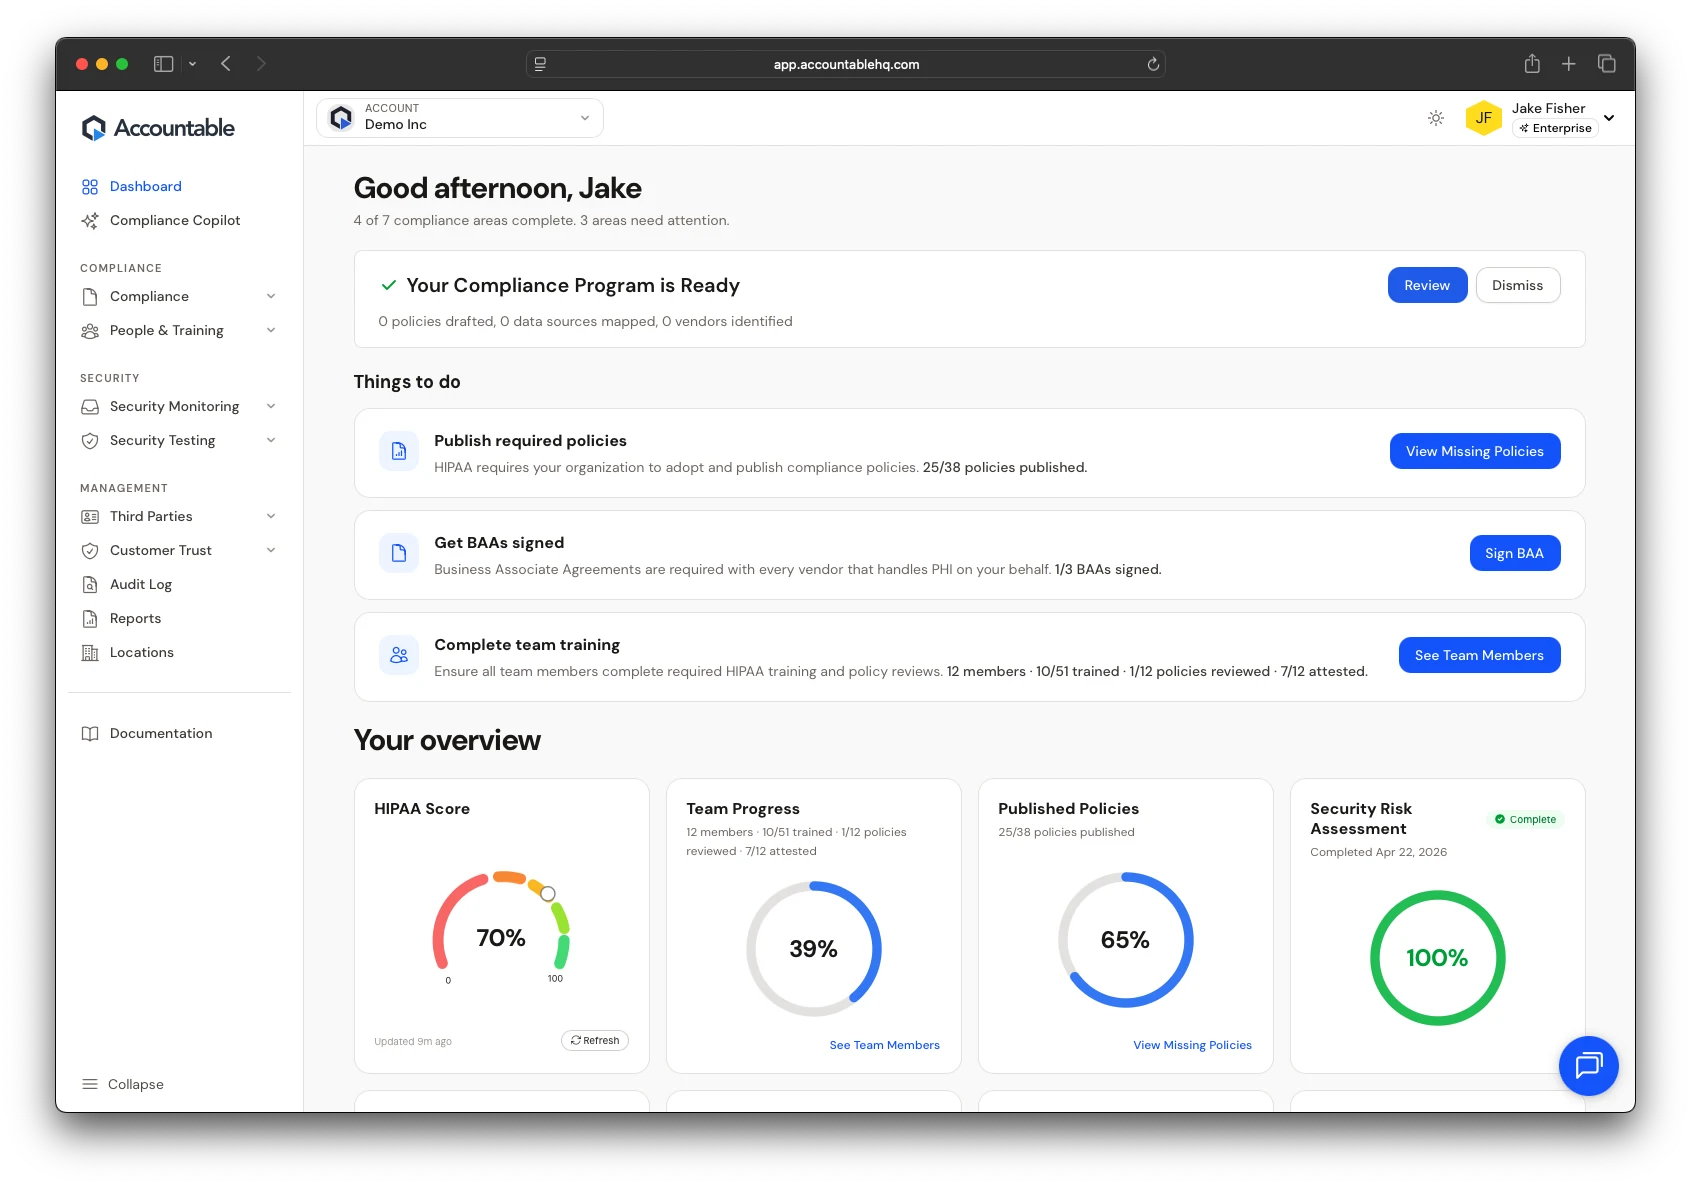Open the Locations page
This screenshot has height=1186, width=1691.
point(141,652)
